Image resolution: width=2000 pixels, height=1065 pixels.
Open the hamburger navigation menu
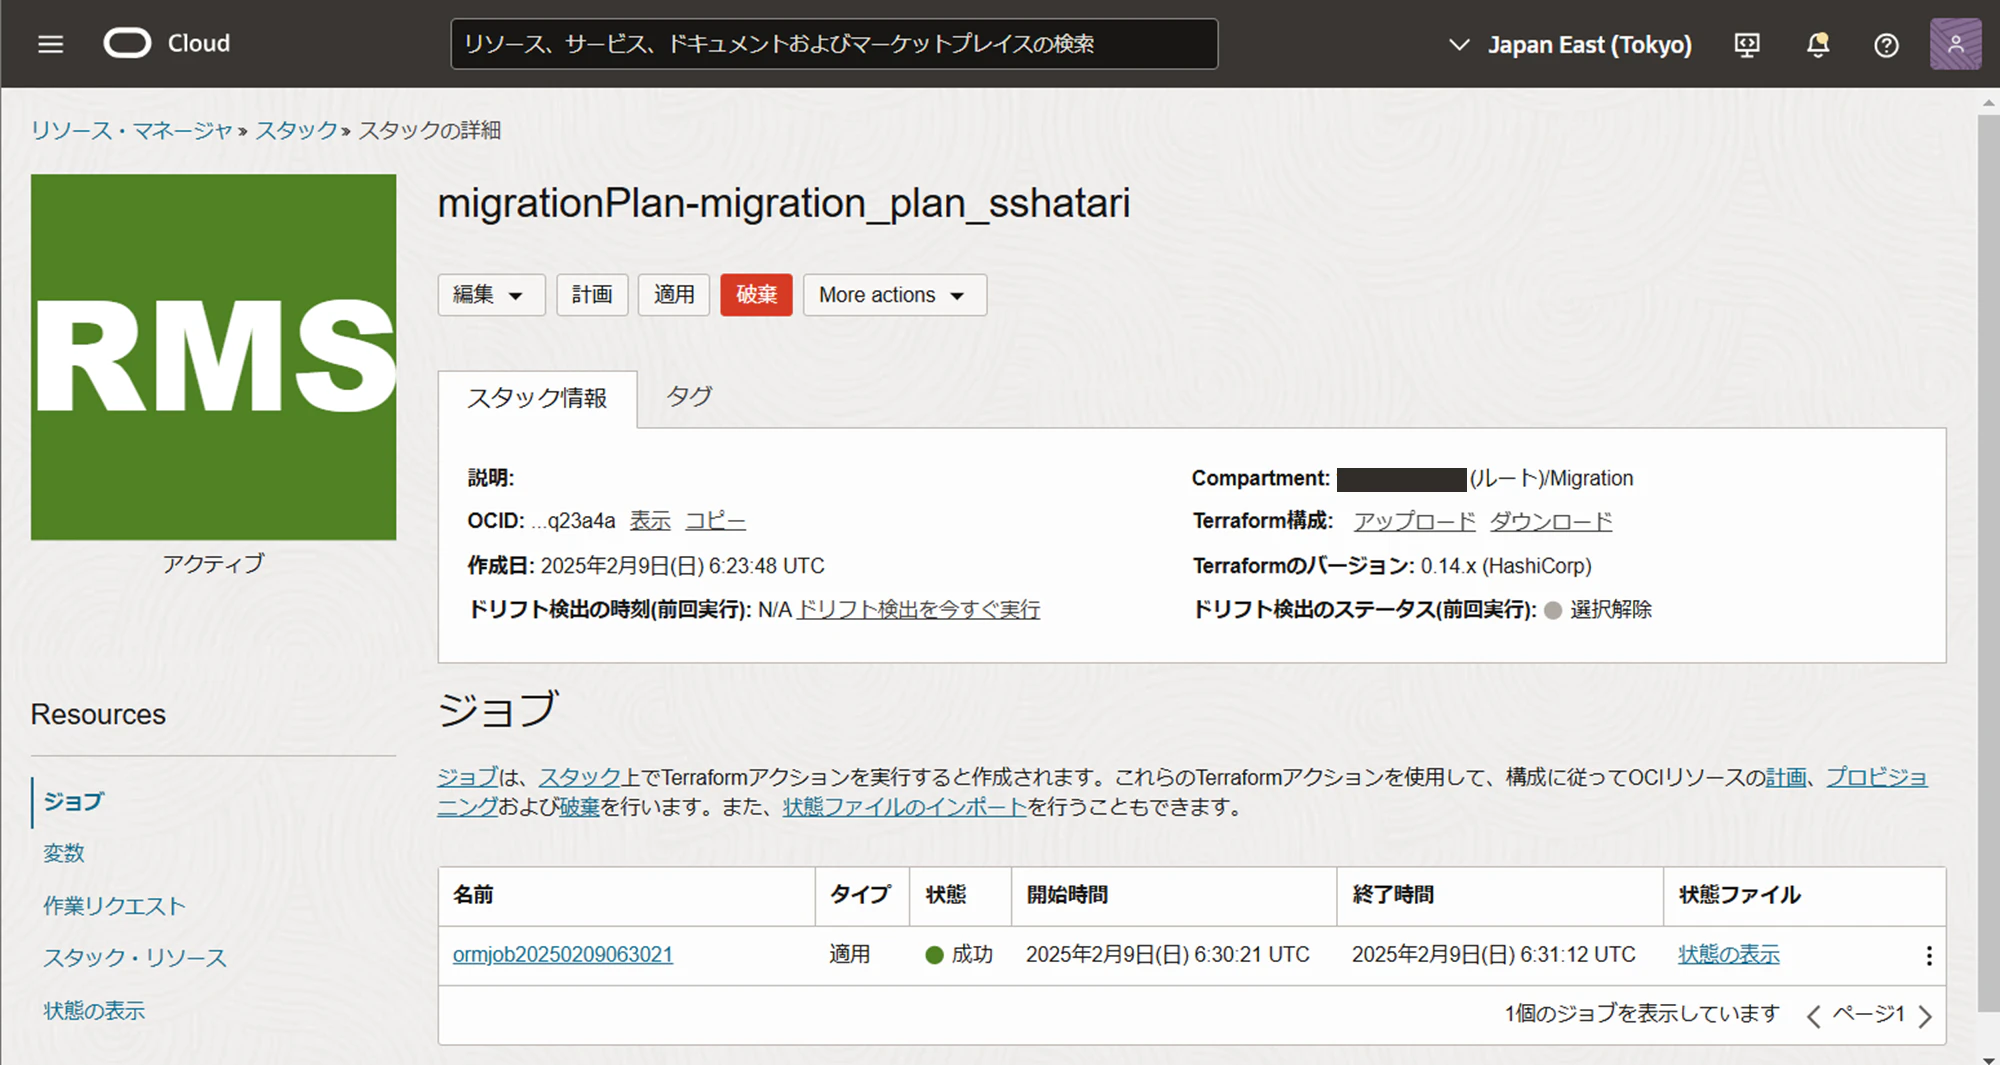tap(51, 44)
